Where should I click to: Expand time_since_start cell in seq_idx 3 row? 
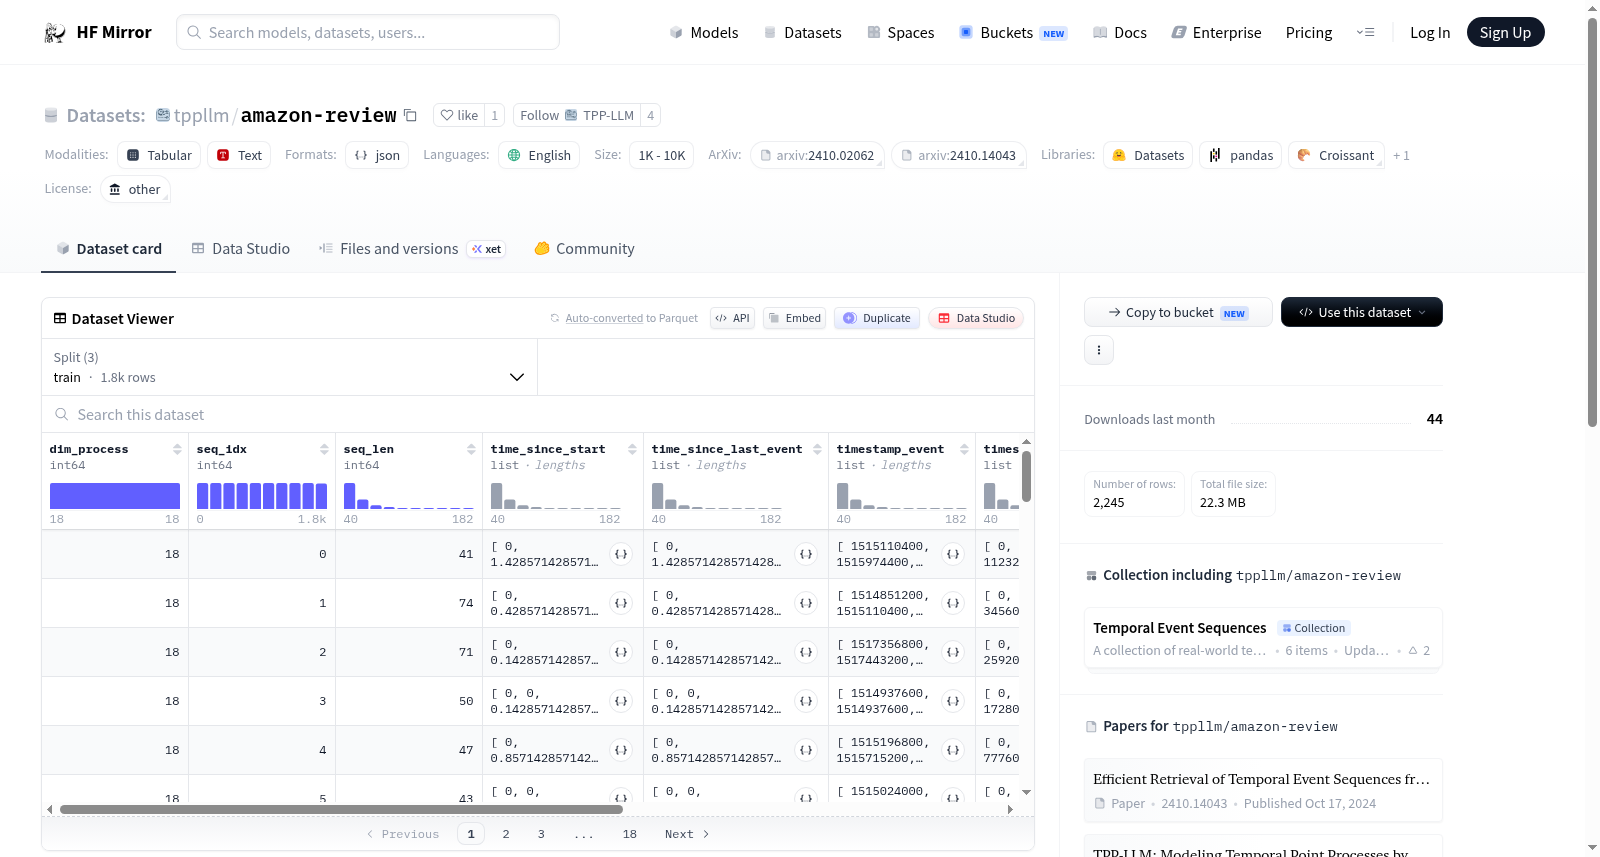621,701
